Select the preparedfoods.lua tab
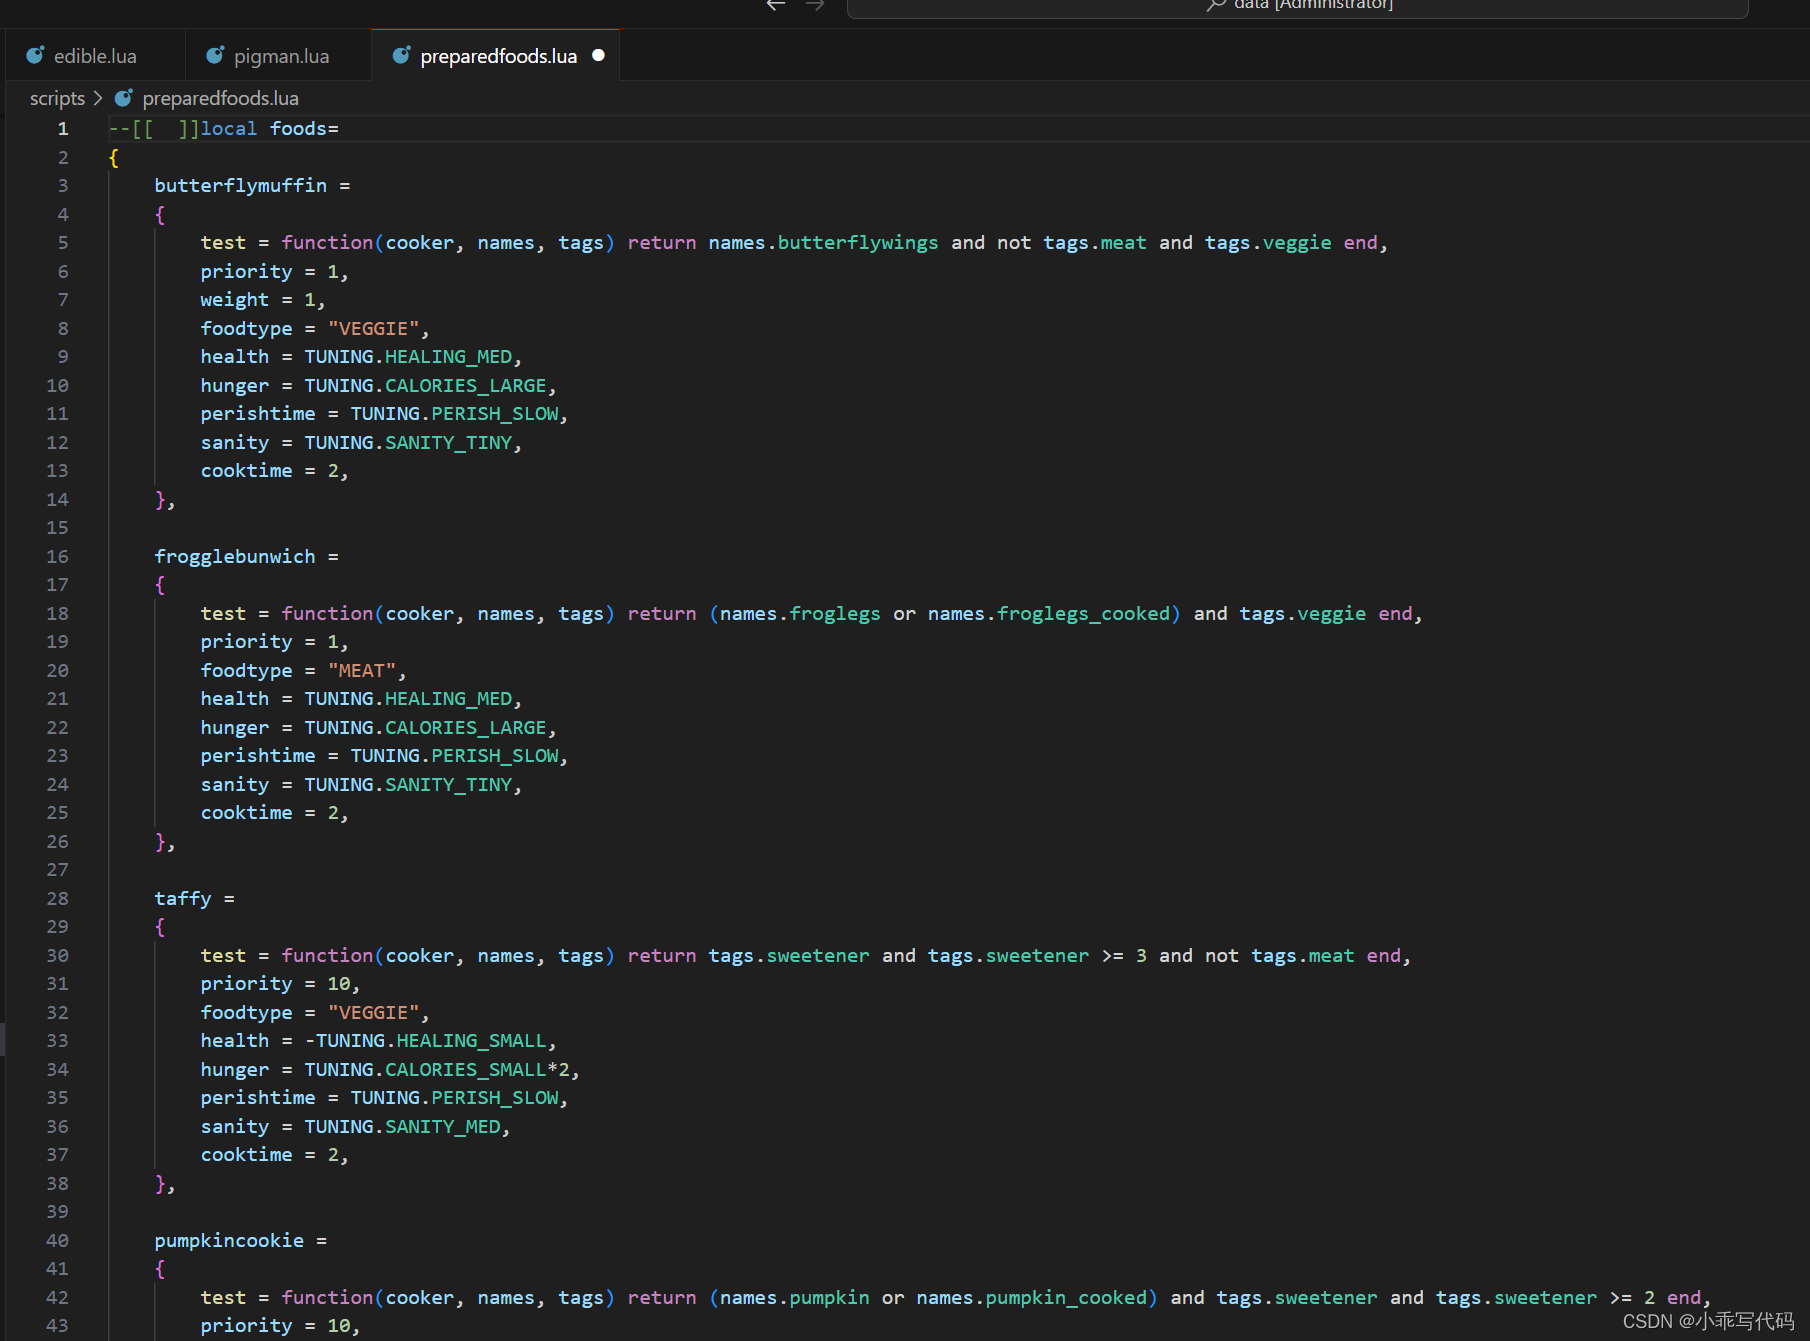The width and height of the screenshot is (1810, 1341). [x=496, y=56]
